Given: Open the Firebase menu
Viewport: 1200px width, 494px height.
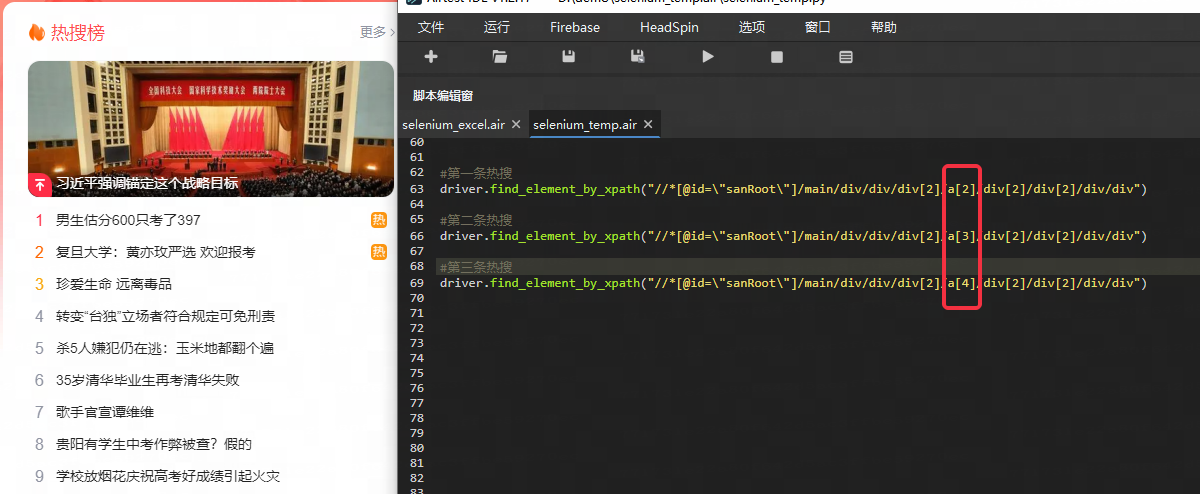Looking at the screenshot, I should click(x=575, y=27).
